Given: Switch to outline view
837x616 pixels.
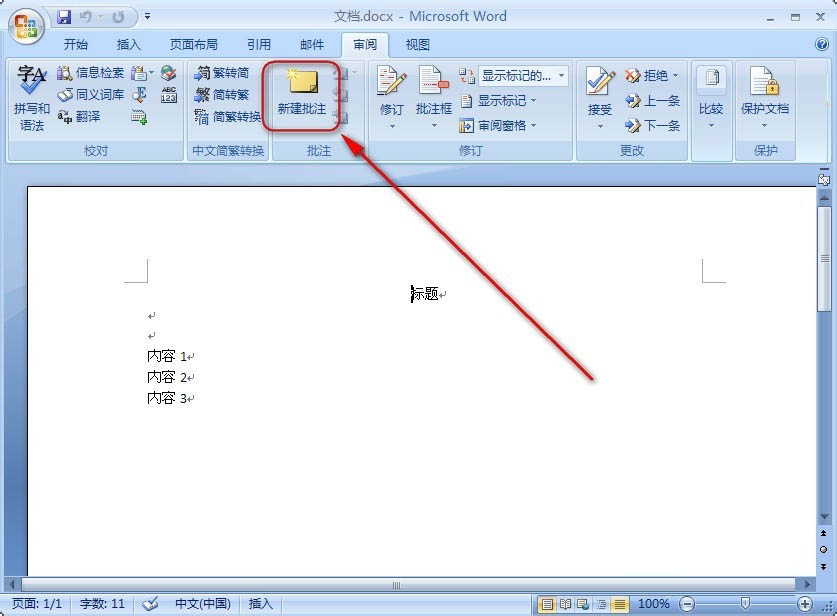Looking at the screenshot, I should 602,604.
